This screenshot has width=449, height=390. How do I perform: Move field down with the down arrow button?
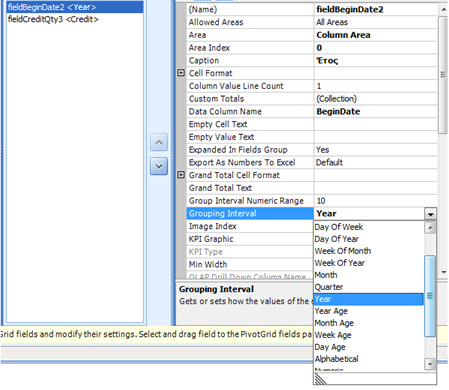pyautogui.click(x=159, y=166)
